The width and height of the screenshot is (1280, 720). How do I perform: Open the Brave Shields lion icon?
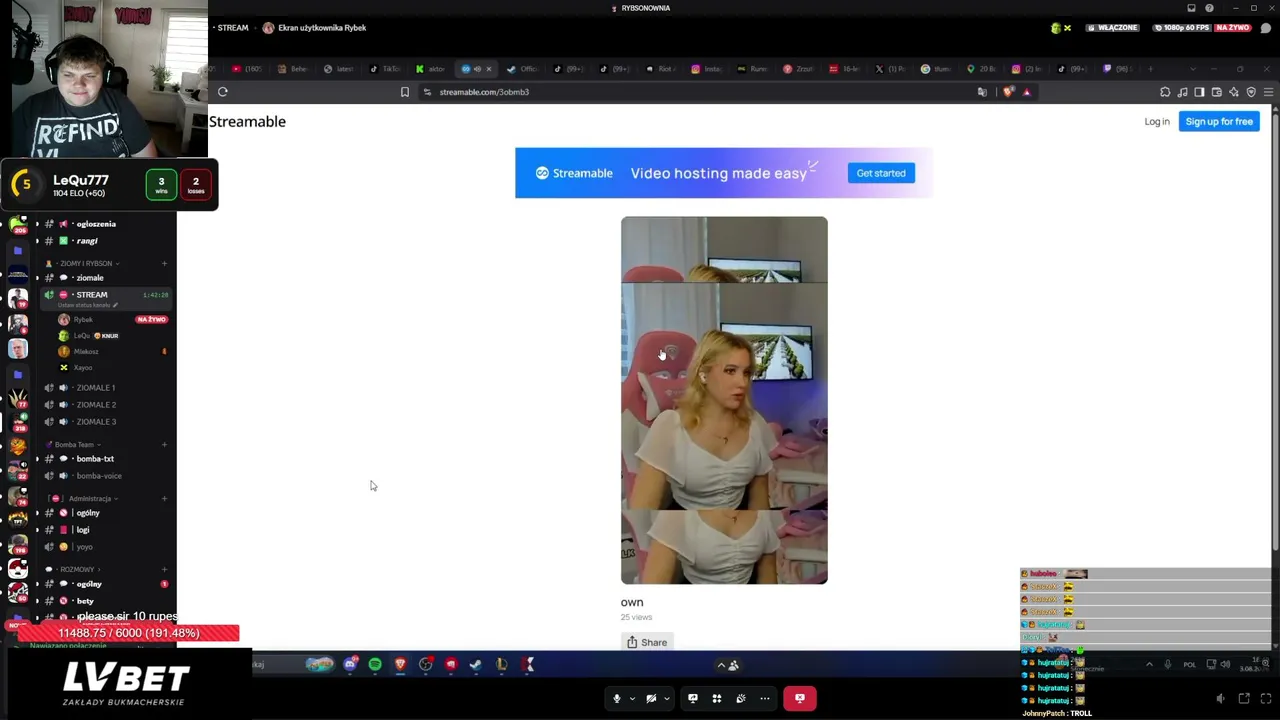click(1008, 92)
